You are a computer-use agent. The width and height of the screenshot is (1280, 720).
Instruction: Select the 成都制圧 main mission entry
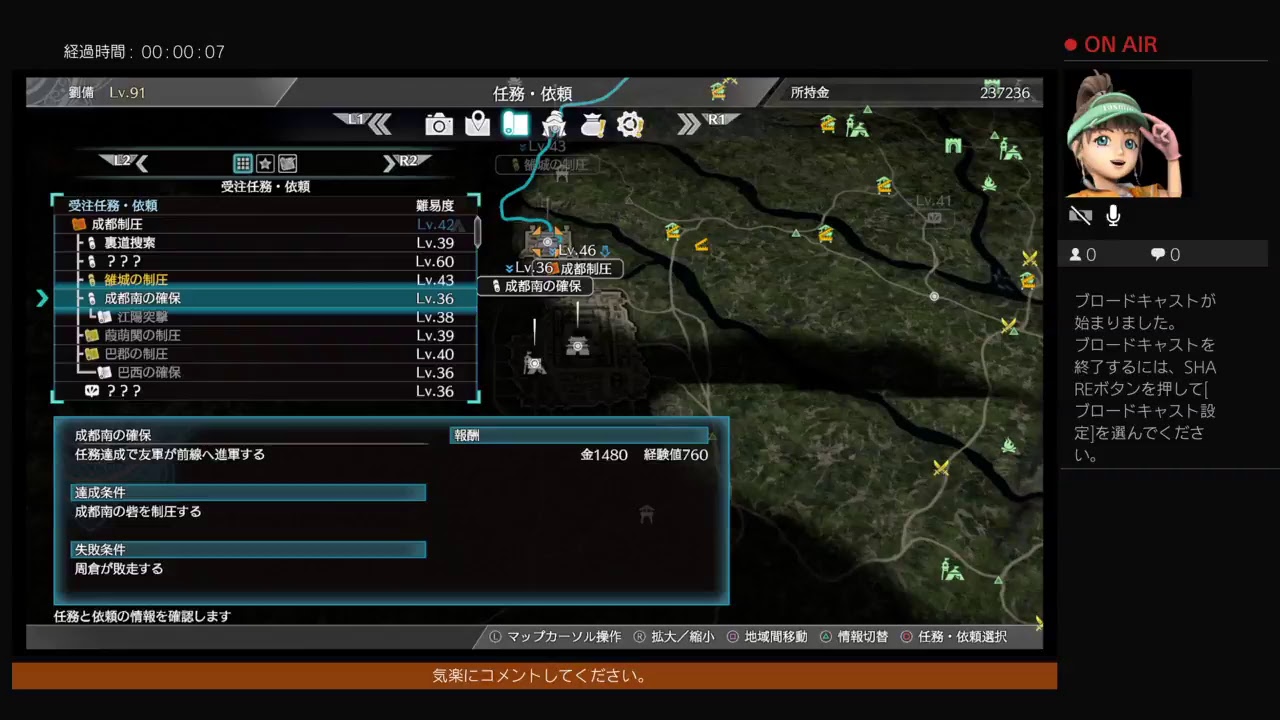[117, 225]
